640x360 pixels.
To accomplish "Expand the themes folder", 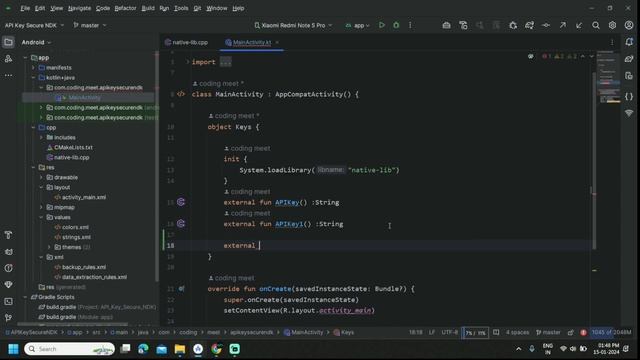I will (x=49, y=247).
